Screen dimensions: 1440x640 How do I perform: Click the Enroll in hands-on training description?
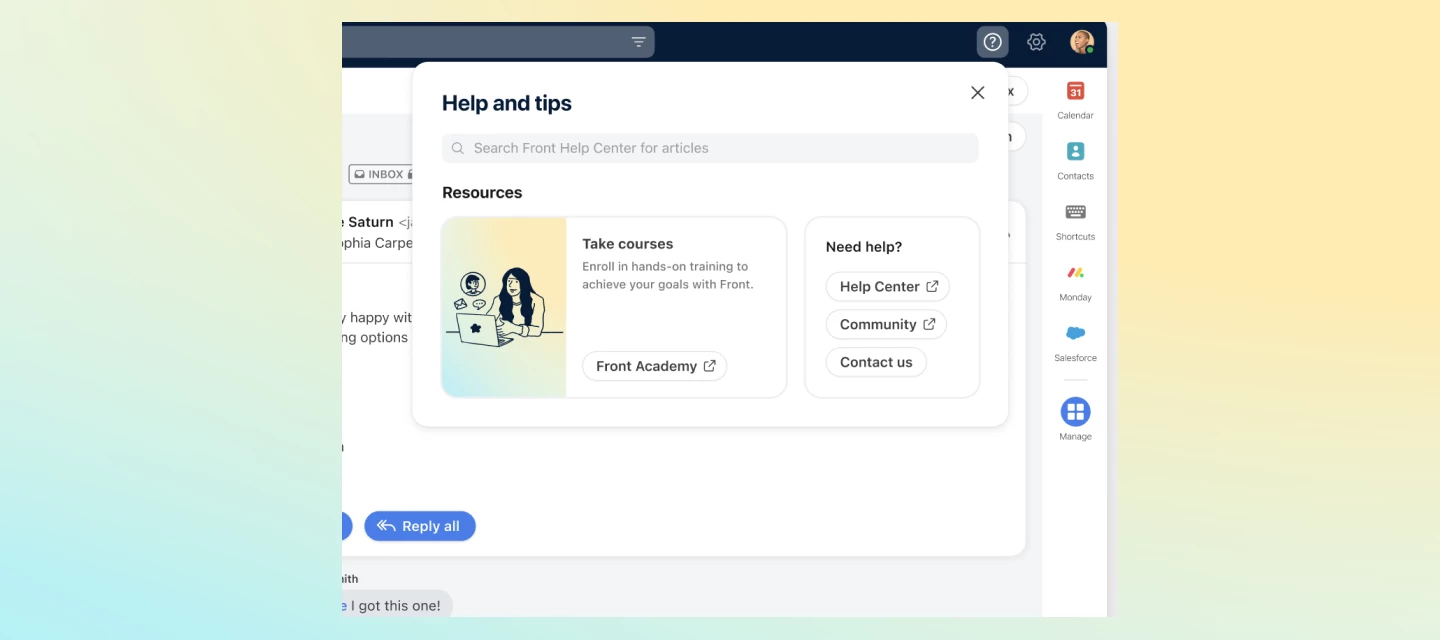(x=668, y=275)
